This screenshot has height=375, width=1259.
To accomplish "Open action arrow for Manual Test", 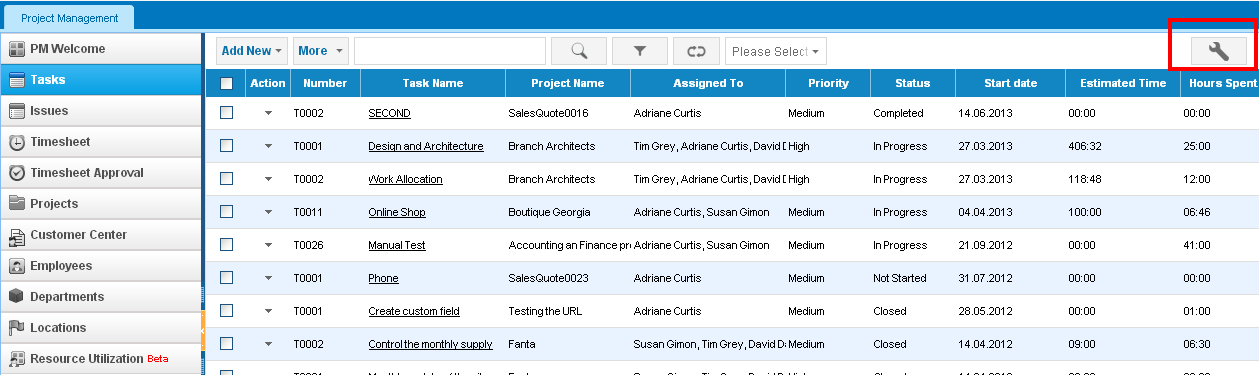I will [x=268, y=246].
